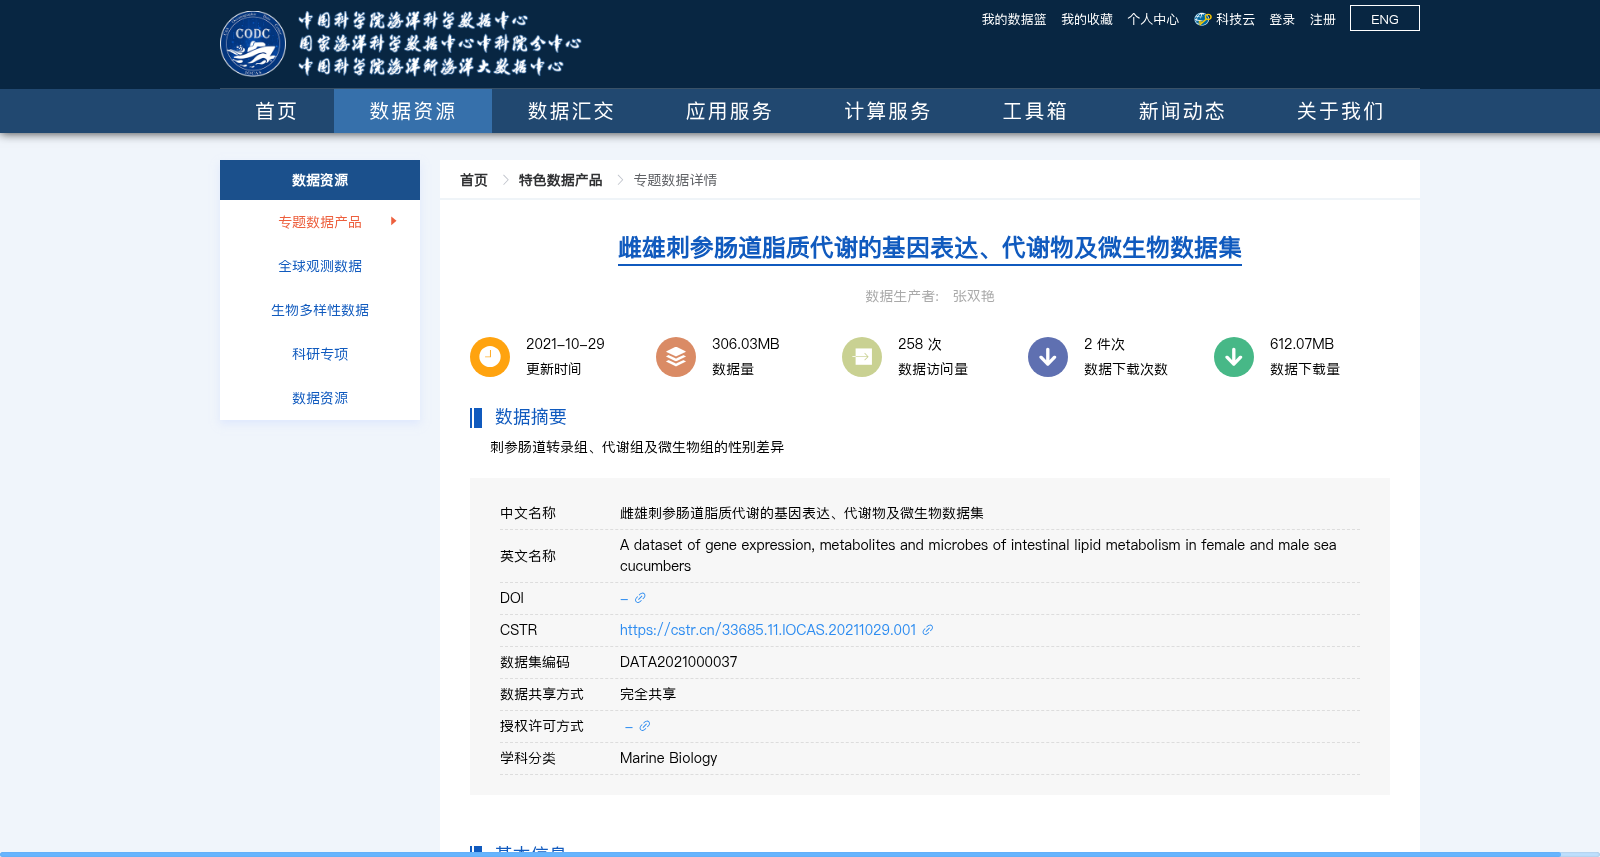Click the dataset title heading link
The image size is (1600, 857).
pyautogui.click(x=930, y=248)
